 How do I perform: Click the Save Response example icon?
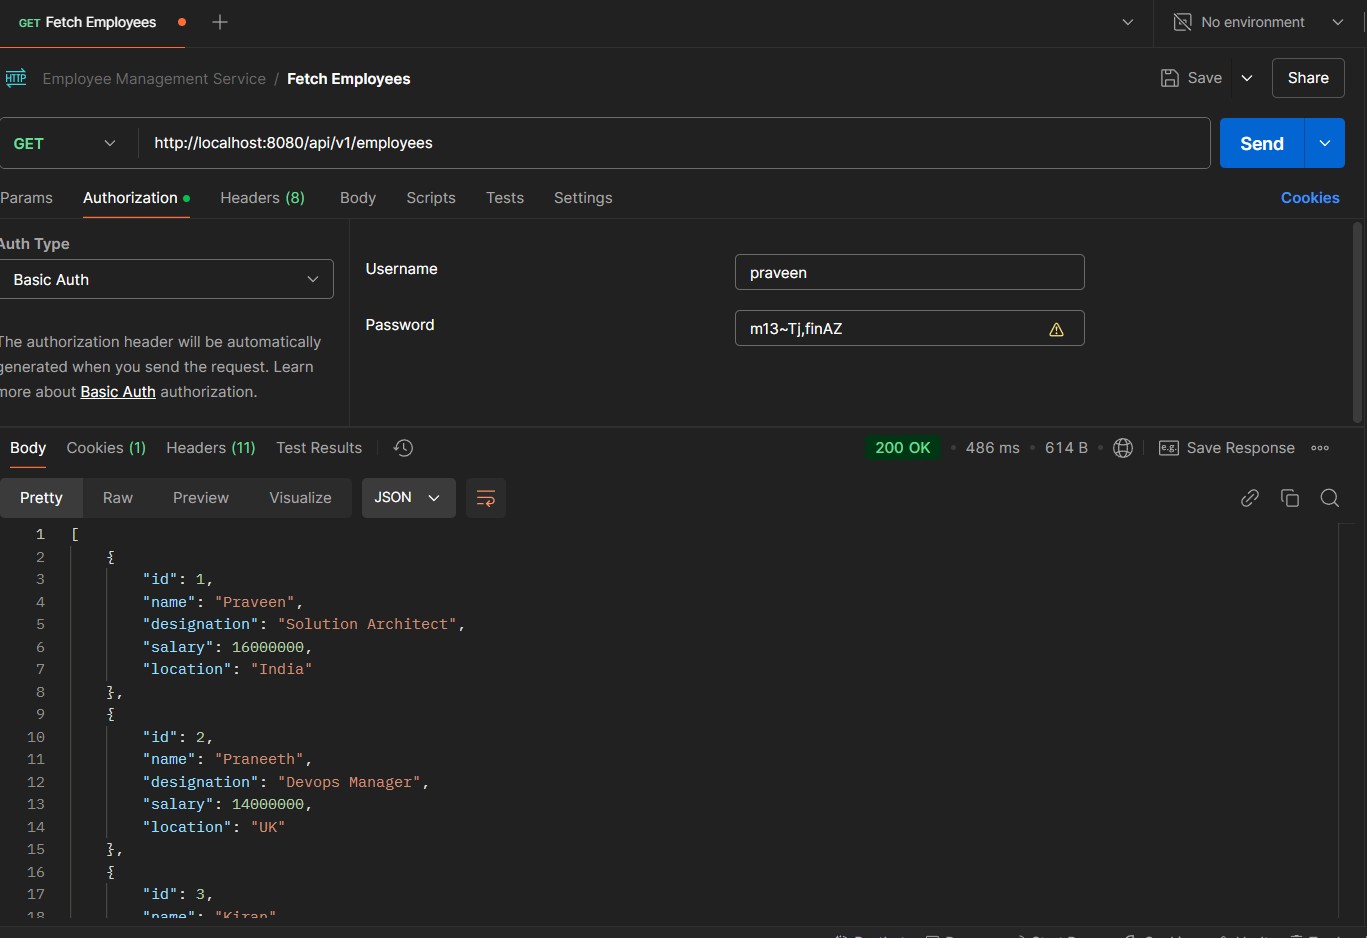[x=1168, y=448]
